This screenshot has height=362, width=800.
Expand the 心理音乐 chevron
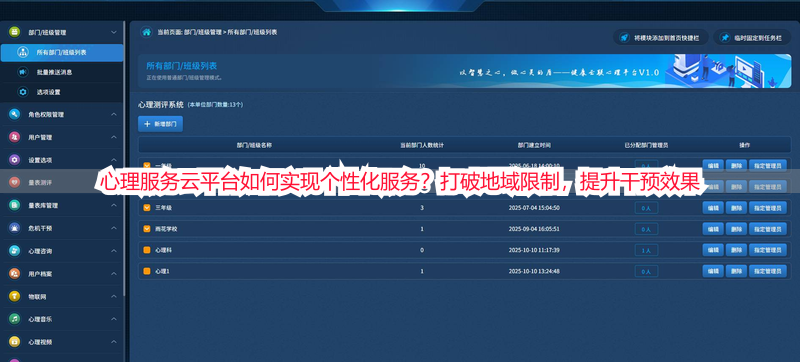114,319
